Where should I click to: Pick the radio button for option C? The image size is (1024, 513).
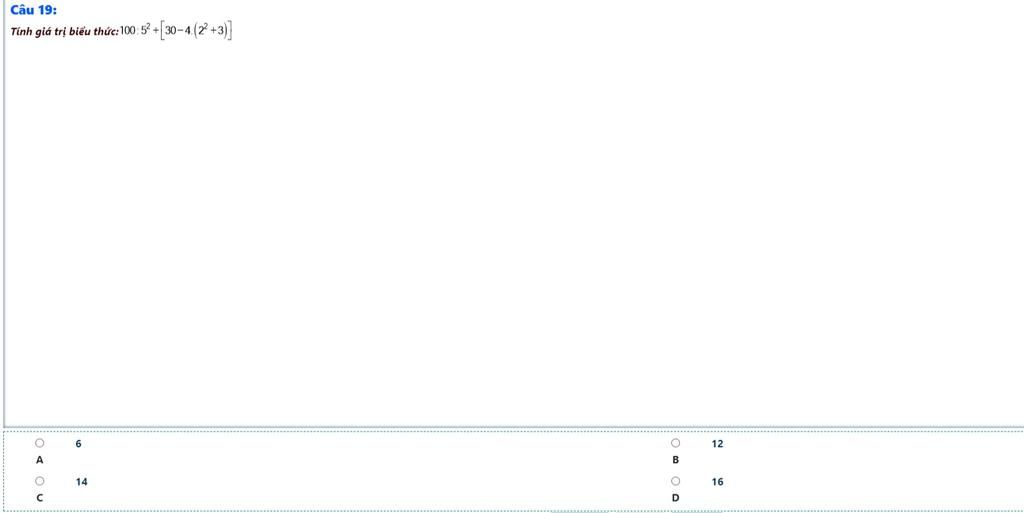coord(40,481)
